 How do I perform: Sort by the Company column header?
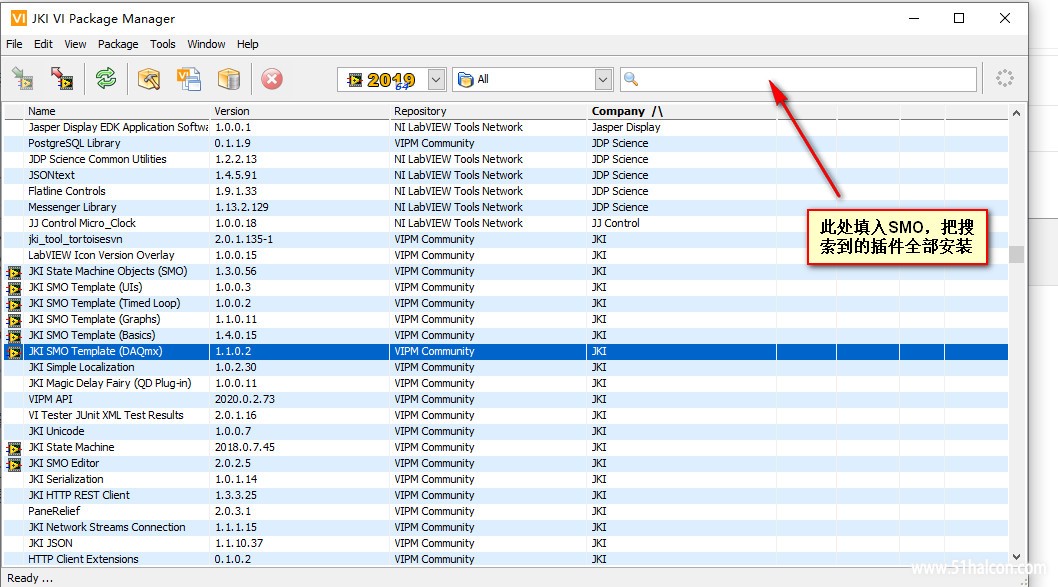click(681, 111)
